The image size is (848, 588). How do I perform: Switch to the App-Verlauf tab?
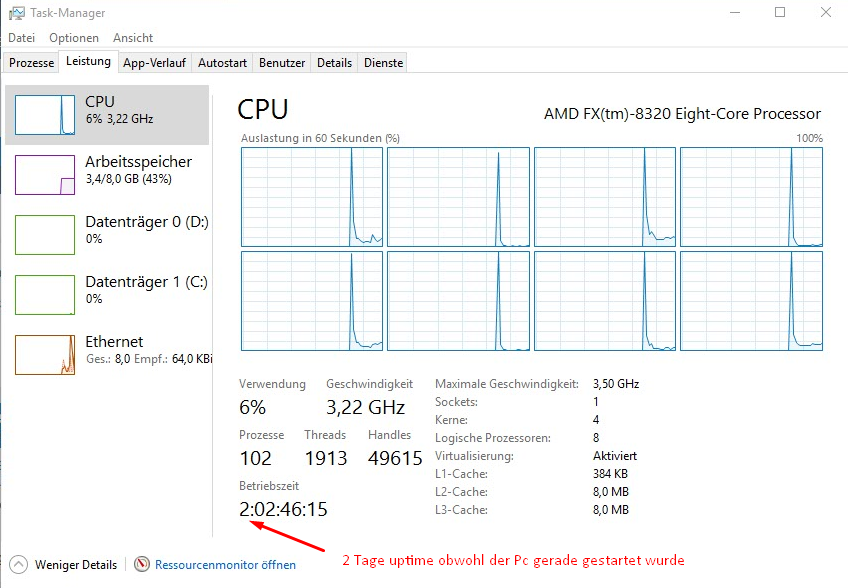[154, 63]
